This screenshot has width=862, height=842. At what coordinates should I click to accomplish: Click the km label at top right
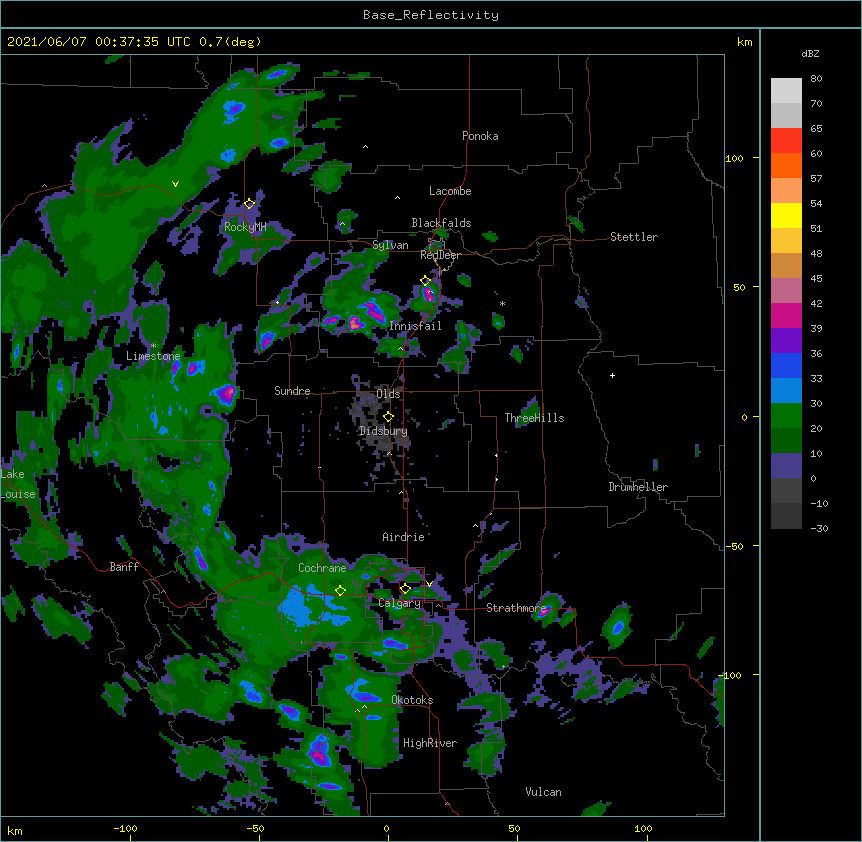point(744,42)
